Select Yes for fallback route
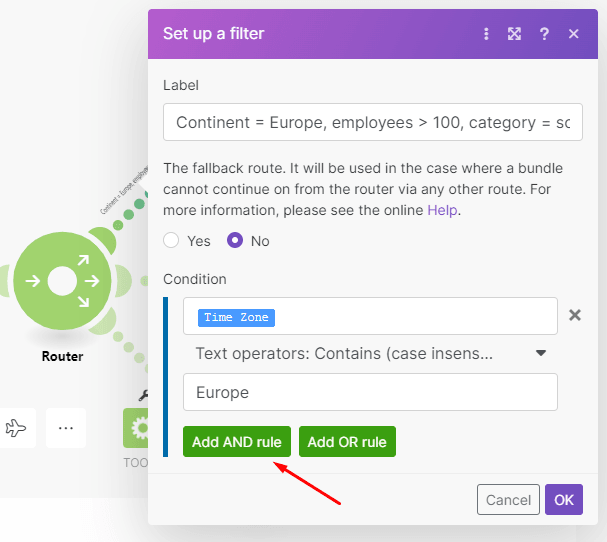The width and height of the screenshot is (607, 542). (x=171, y=241)
